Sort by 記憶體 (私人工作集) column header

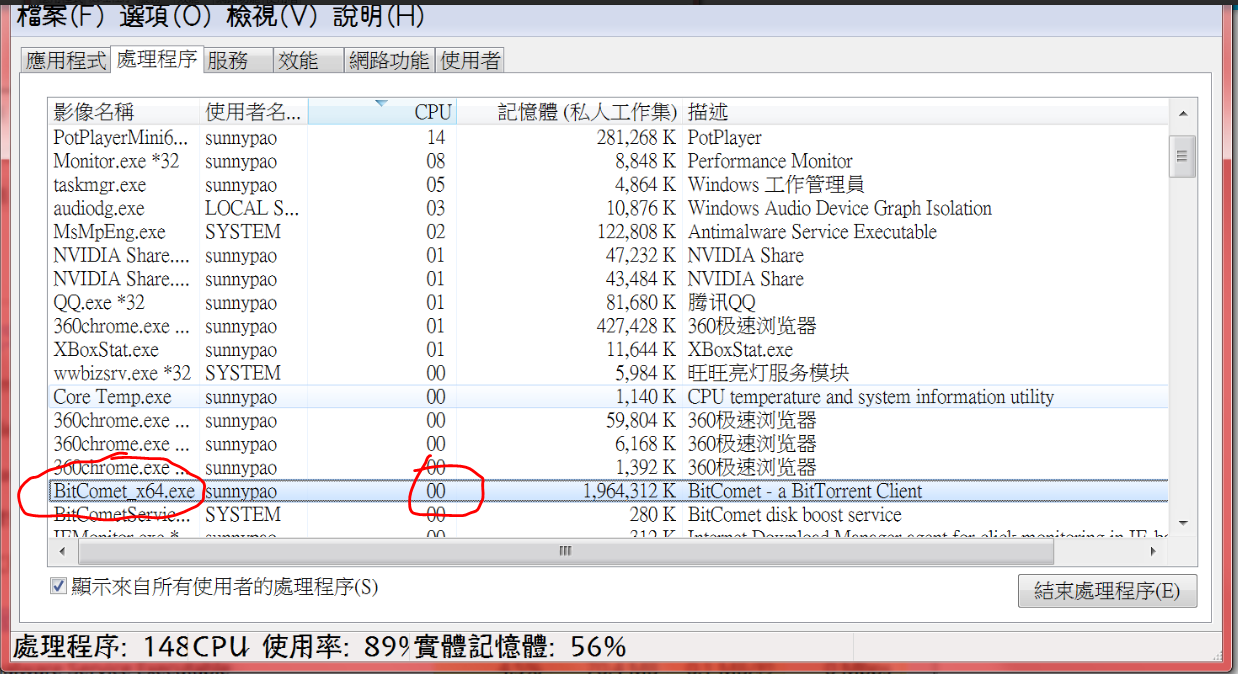(x=569, y=112)
